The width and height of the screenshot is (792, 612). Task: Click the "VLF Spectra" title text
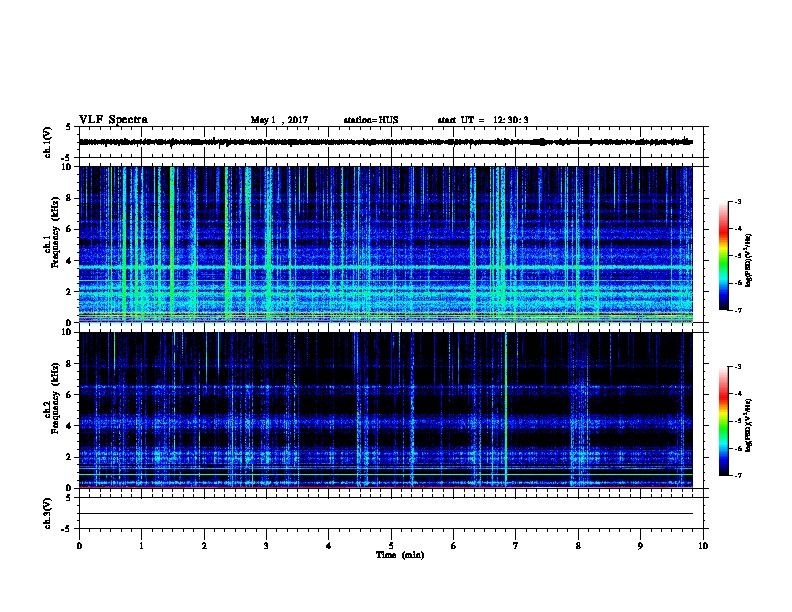point(113,120)
